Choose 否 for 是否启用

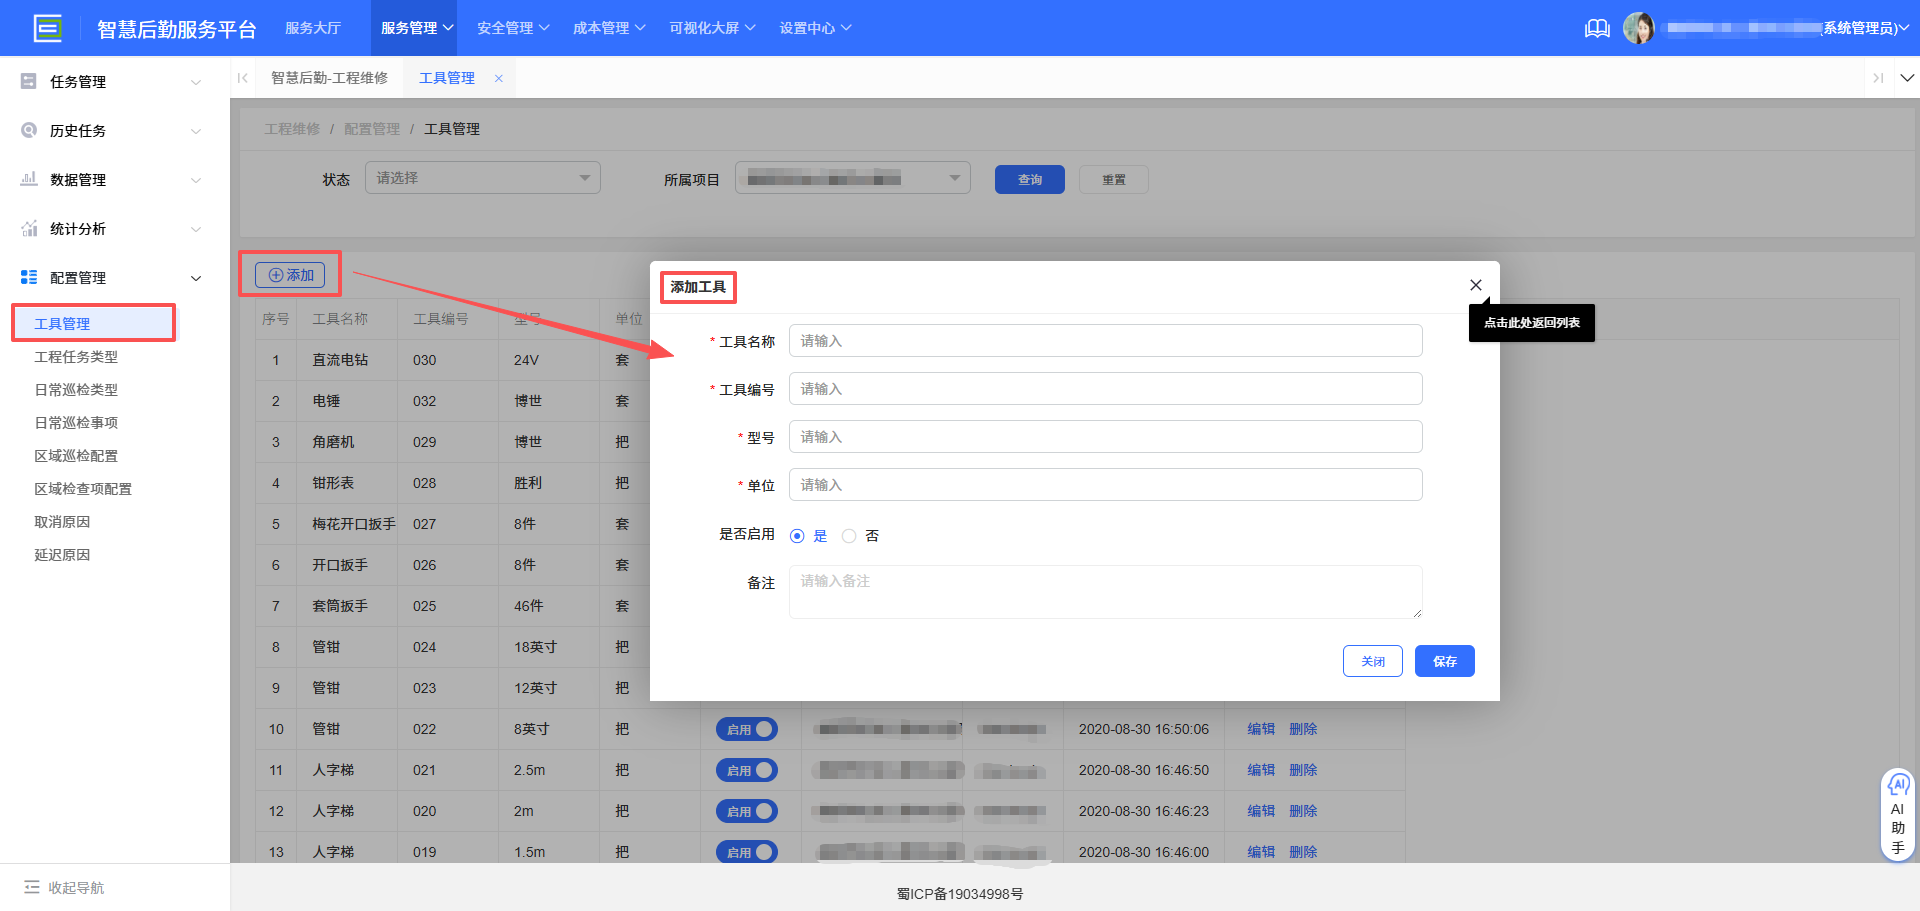click(849, 535)
